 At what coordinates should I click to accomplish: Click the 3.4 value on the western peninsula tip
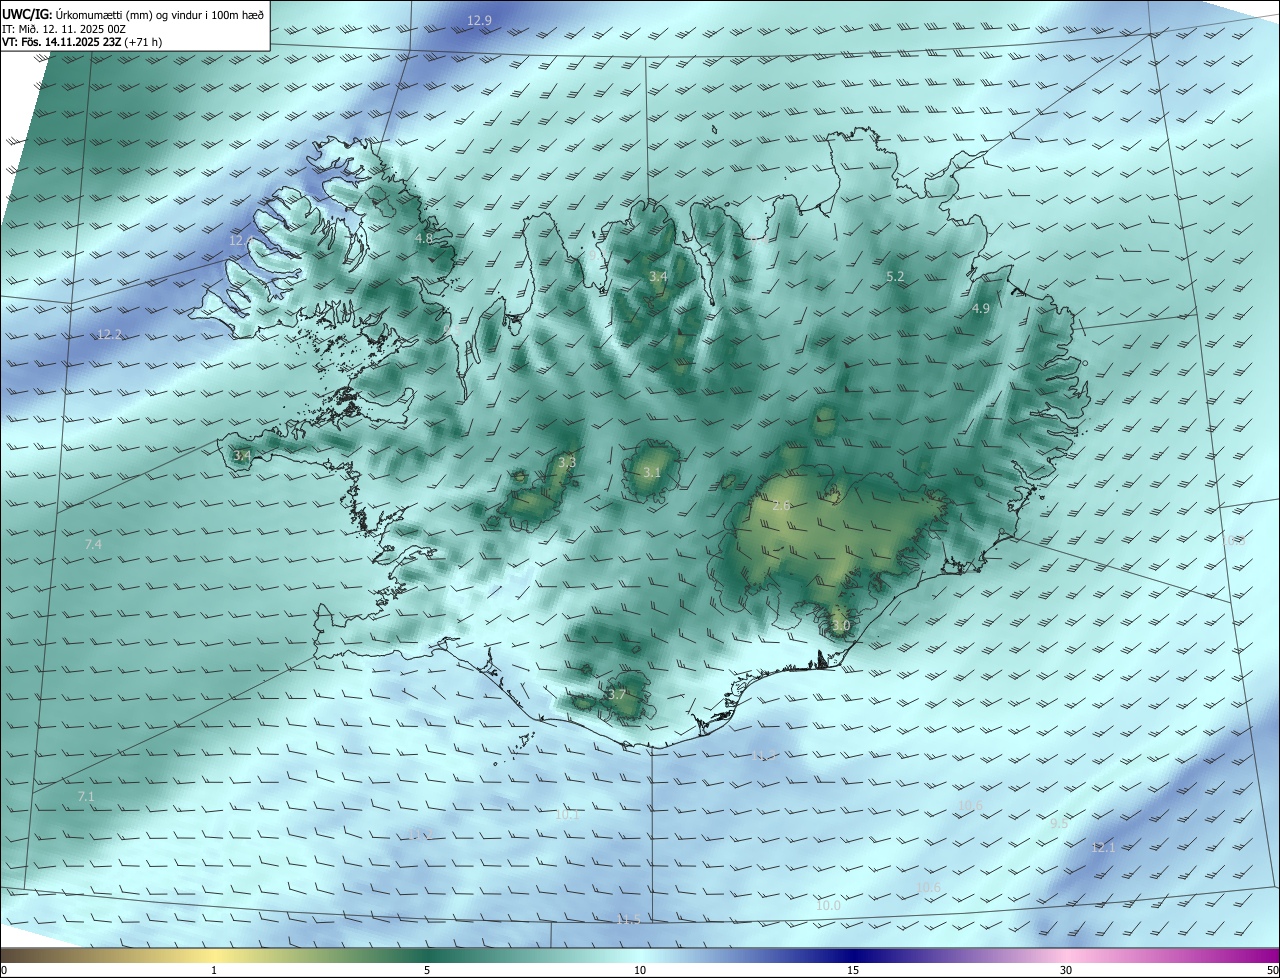pos(241,456)
